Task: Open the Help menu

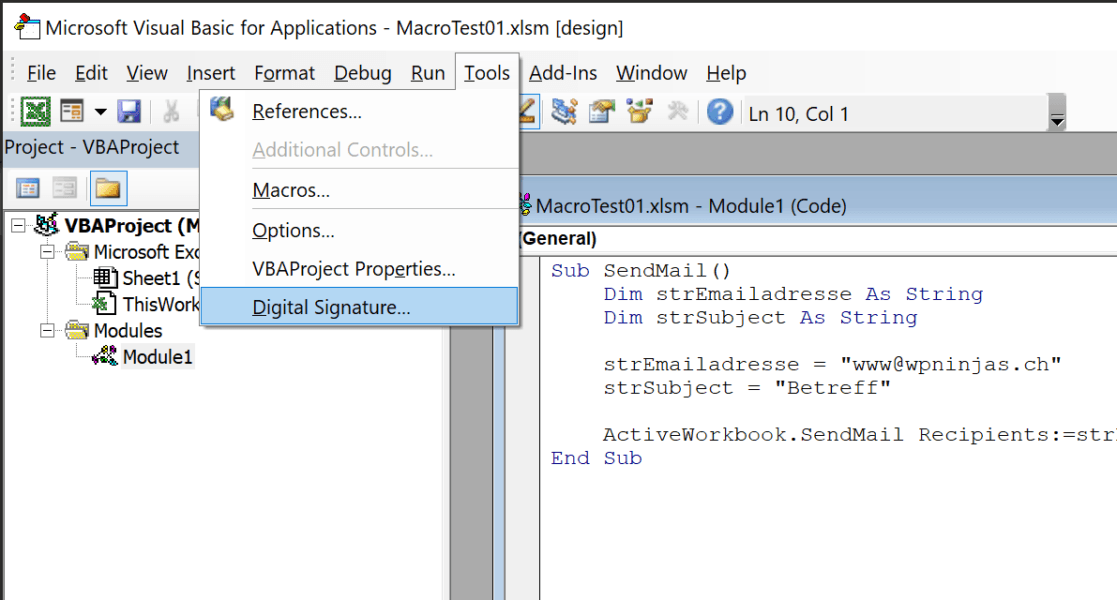Action: (727, 73)
